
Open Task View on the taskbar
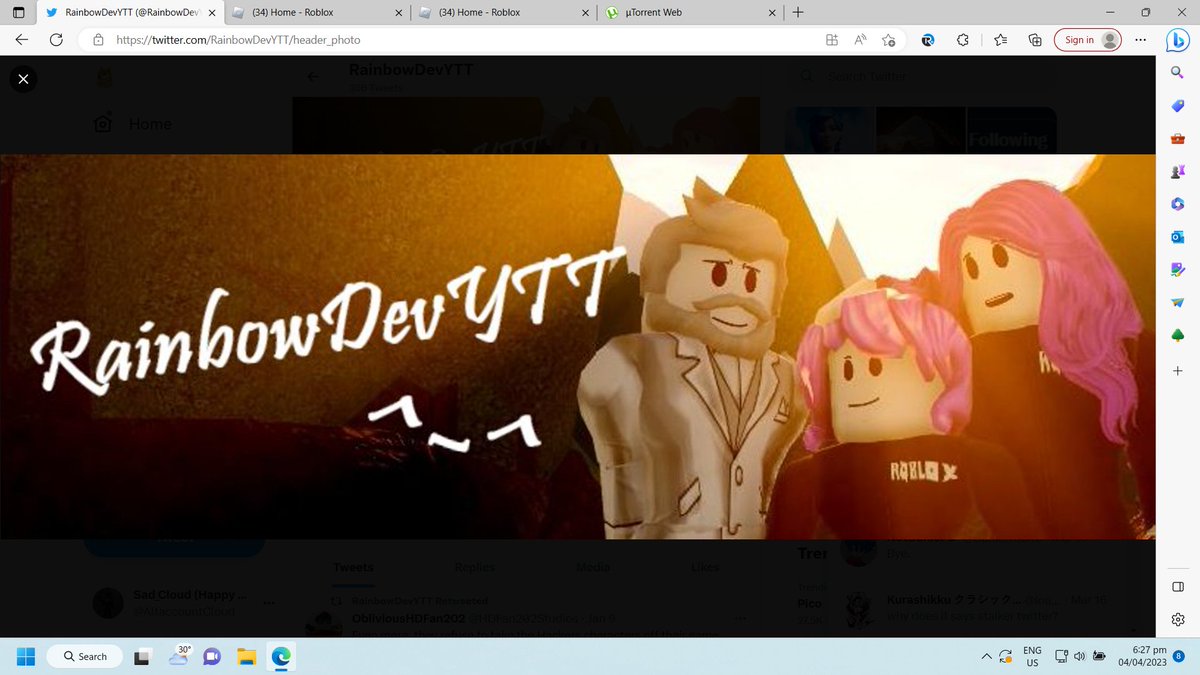(x=144, y=656)
